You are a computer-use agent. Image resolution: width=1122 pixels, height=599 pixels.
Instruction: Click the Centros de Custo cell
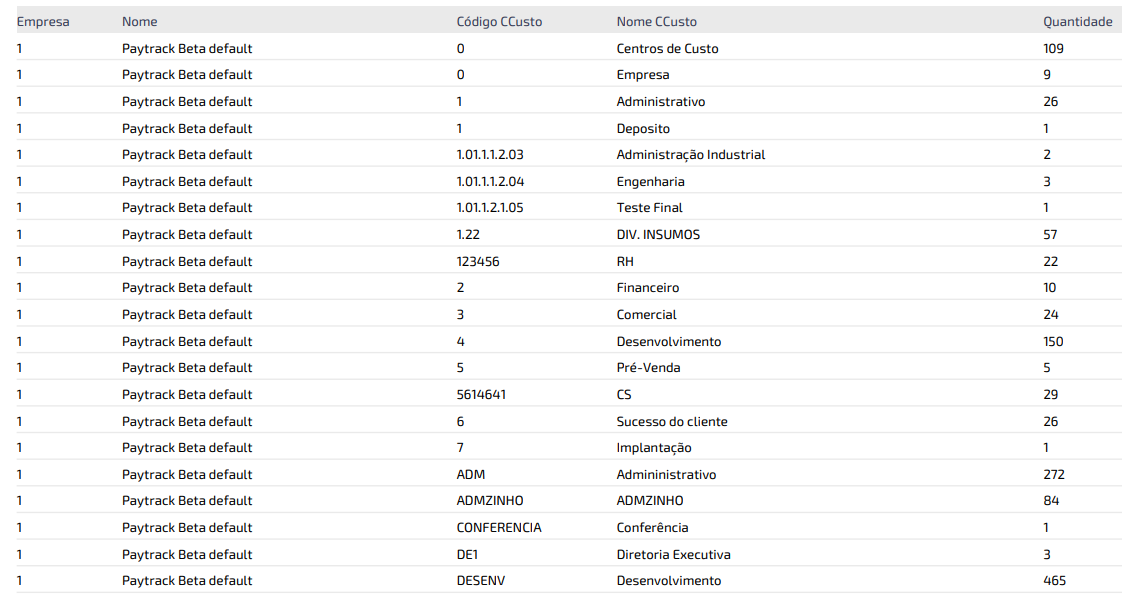667,48
